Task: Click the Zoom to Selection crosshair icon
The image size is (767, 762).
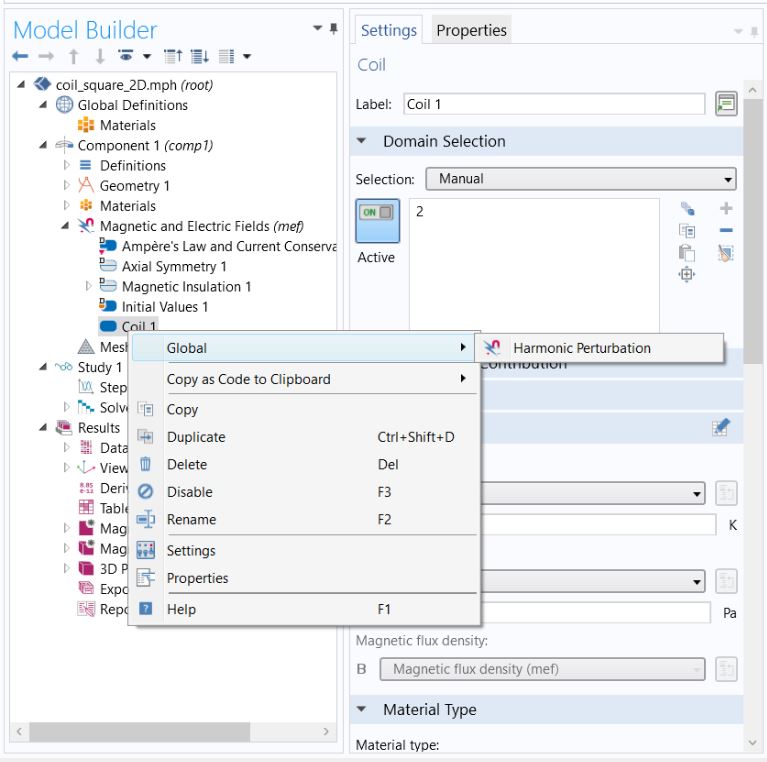Action: (687, 275)
